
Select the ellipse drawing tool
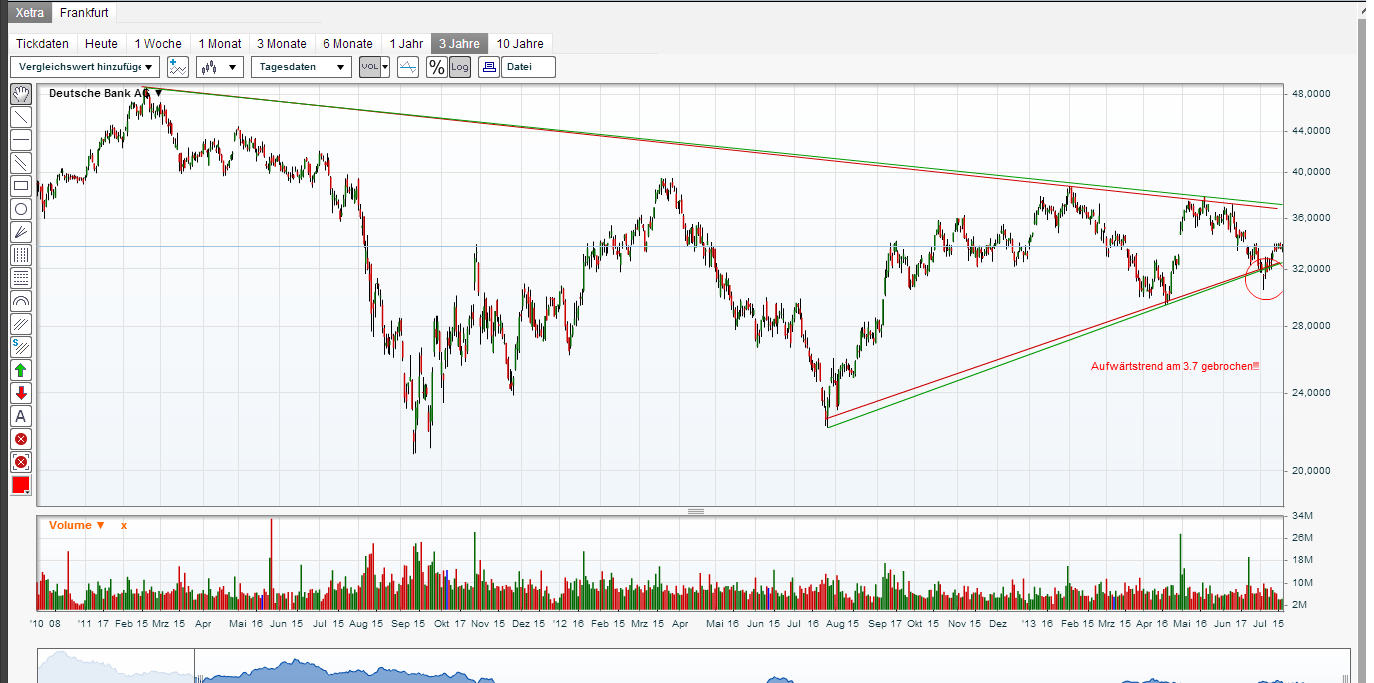20,209
